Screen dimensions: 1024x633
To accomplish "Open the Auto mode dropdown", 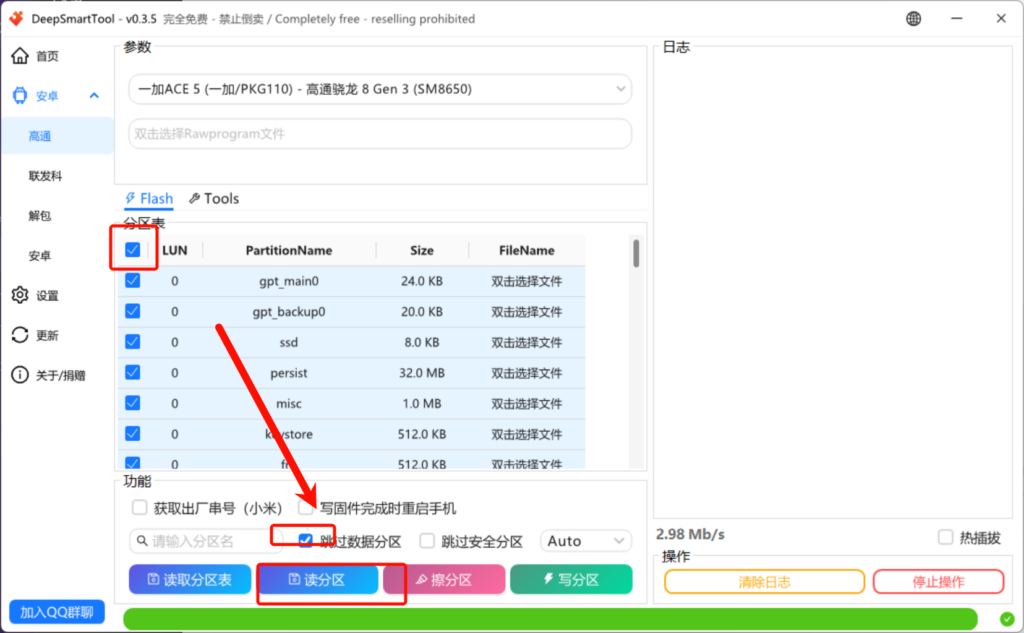I will 585,541.
